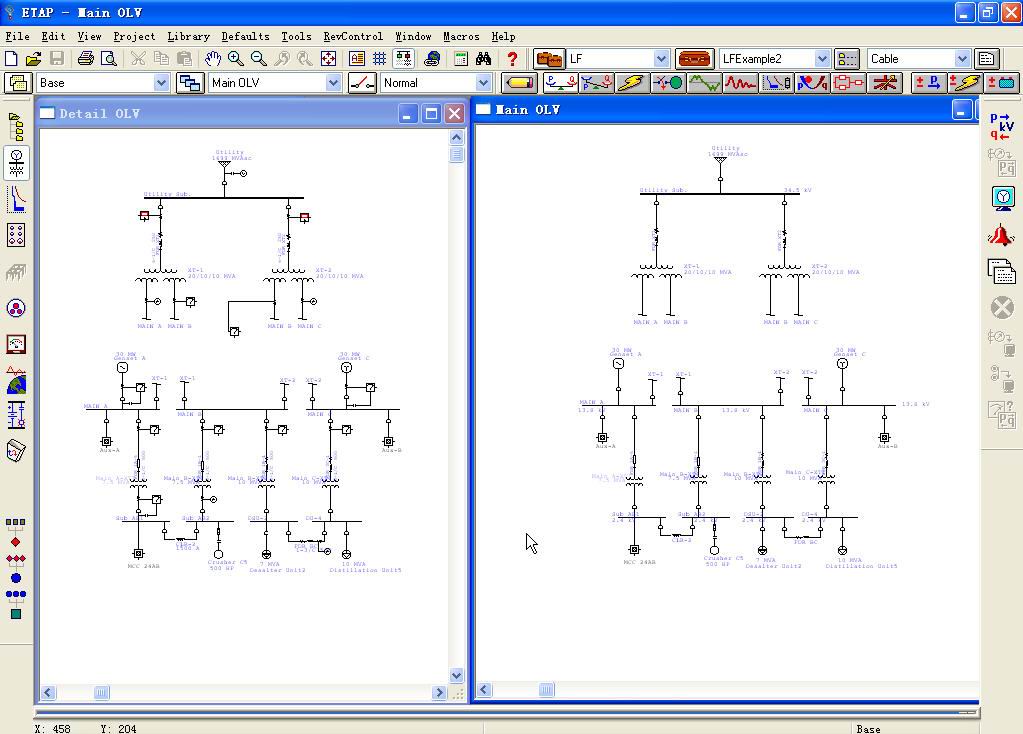Click the report pages icon in right toolbar
This screenshot has width=1023, height=734.
pyautogui.click(x=1001, y=271)
